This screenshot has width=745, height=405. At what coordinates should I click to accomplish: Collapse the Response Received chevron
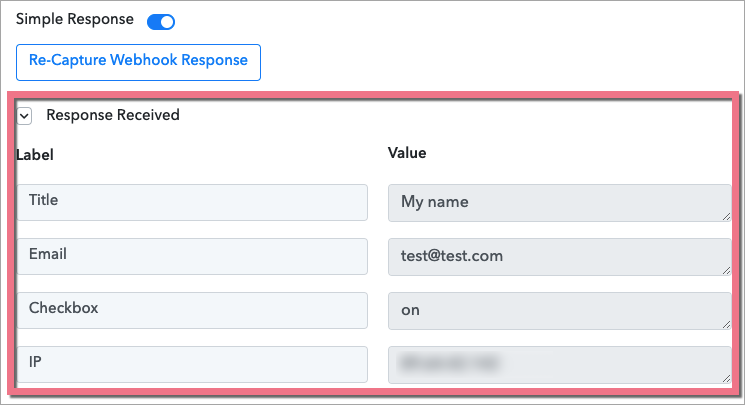coord(25,116)
